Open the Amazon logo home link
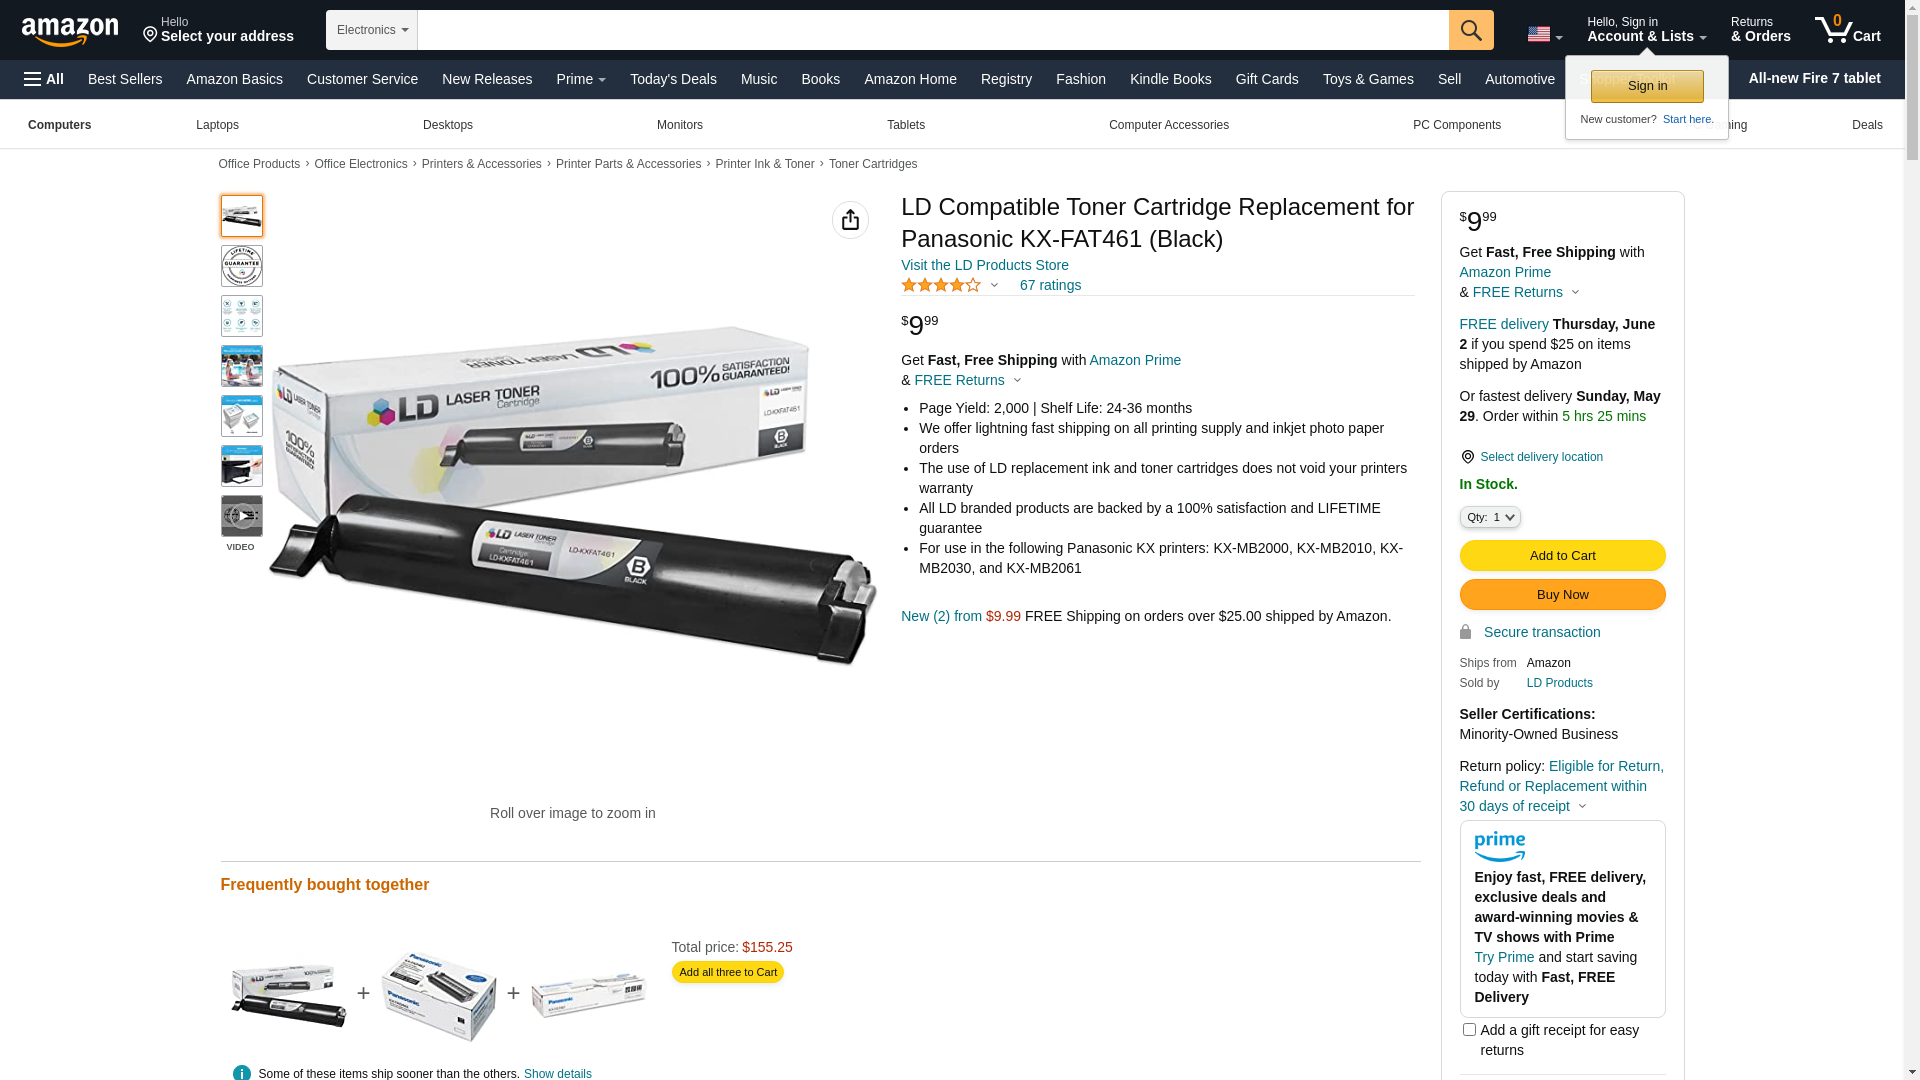The height and width of the screenshot is (1080, 1920). coord(70,32)
